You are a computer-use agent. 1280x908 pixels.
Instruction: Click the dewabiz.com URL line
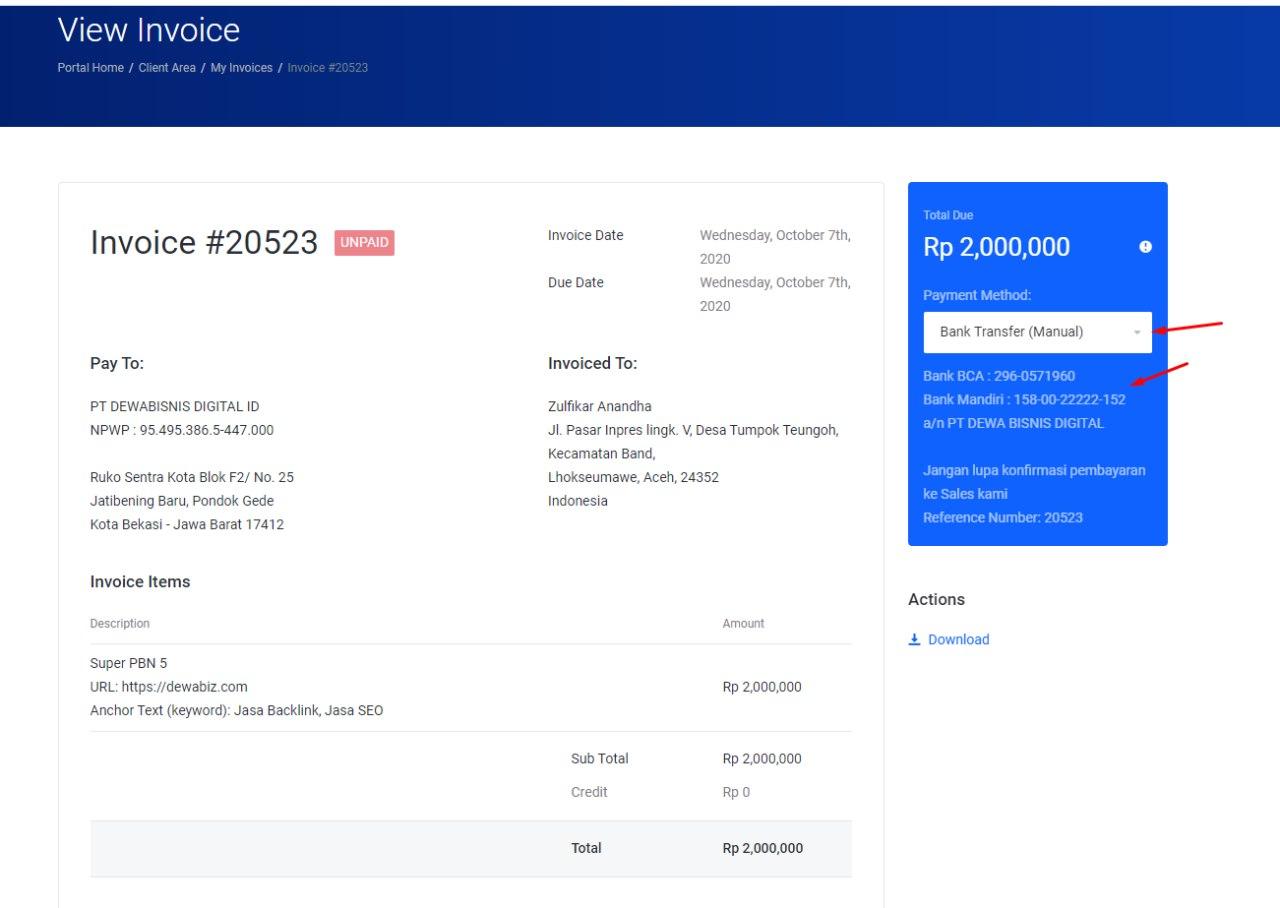pyautogui.click(x=168, y=687)
